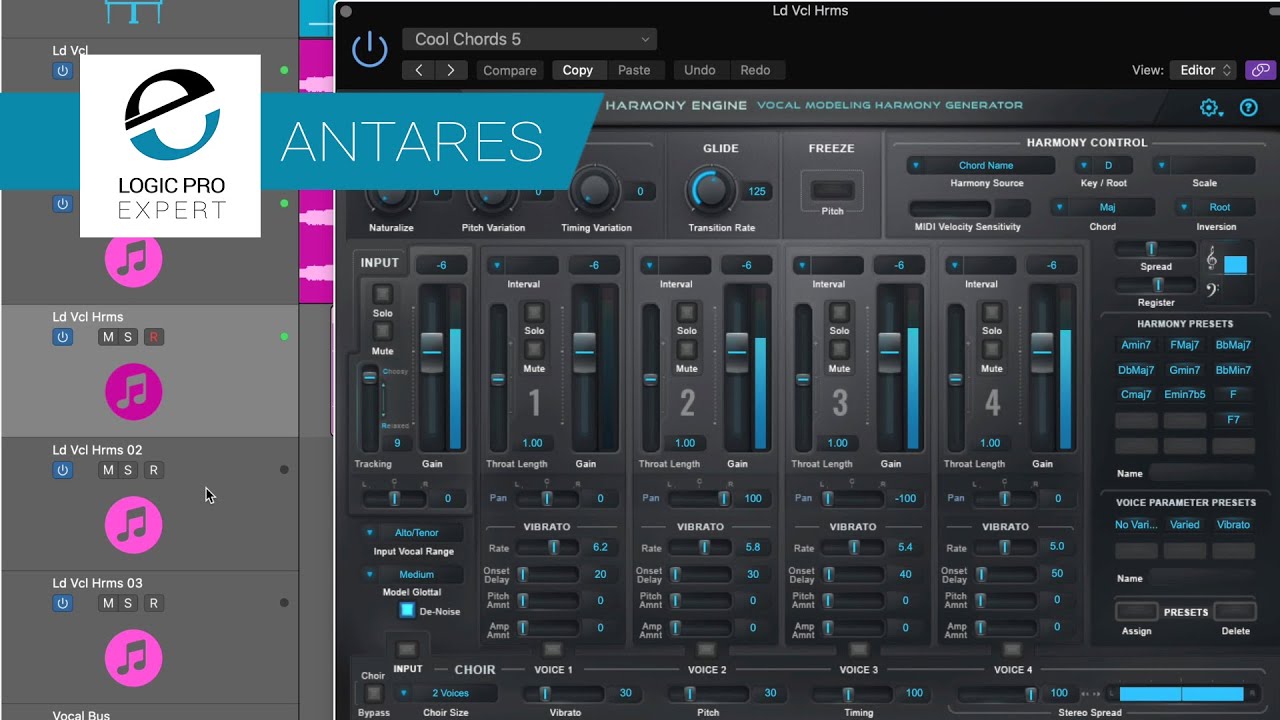Click the Voice Parameter Presets Name field
This screenshot has width=1280, height=720.
coord(1202,578)
